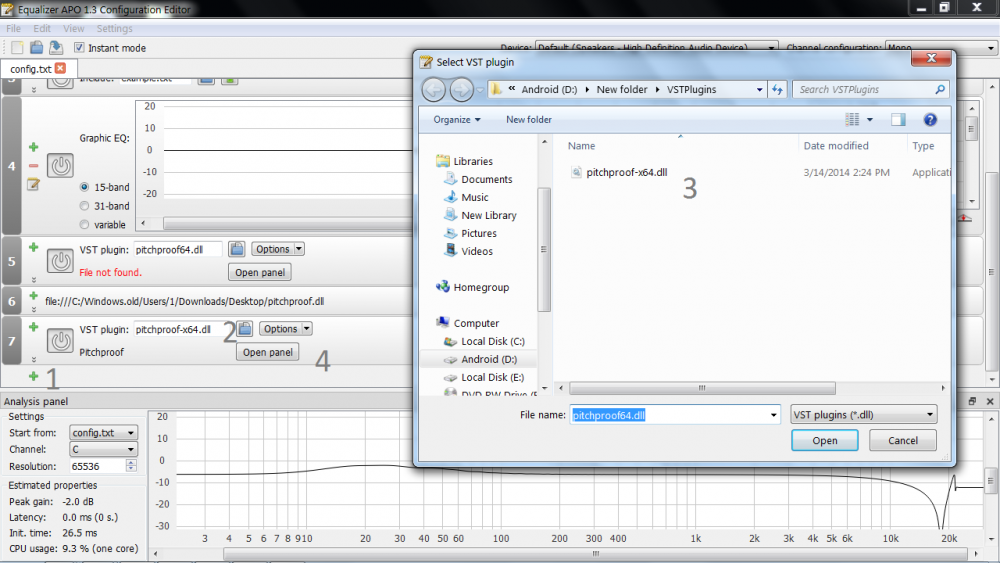Click Open panel for Pitchproof plugin
Viewport: 1000px width, 563px height.
[268, 352]
